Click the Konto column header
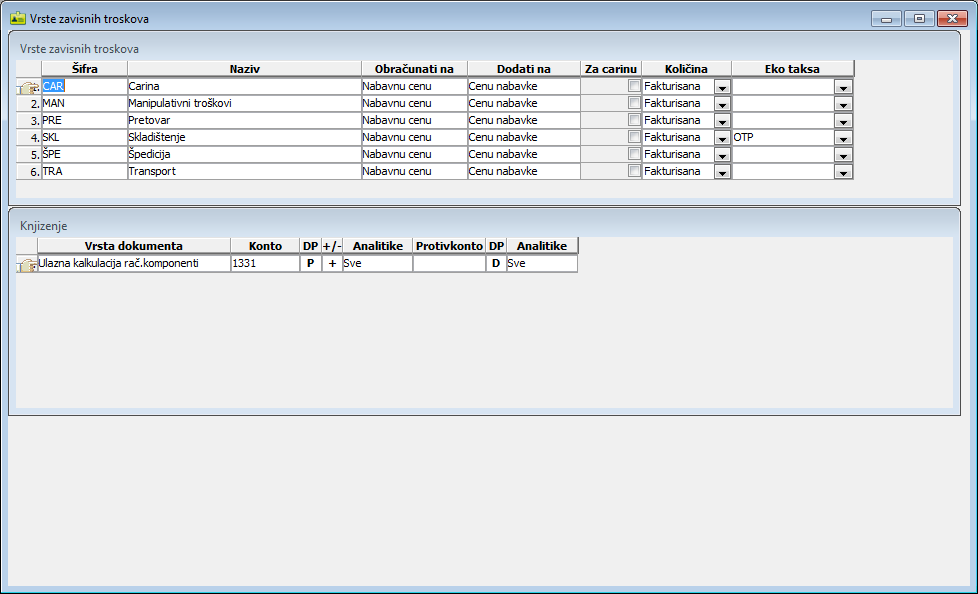The width and height of the screenshot is (978, 594). 264,246
